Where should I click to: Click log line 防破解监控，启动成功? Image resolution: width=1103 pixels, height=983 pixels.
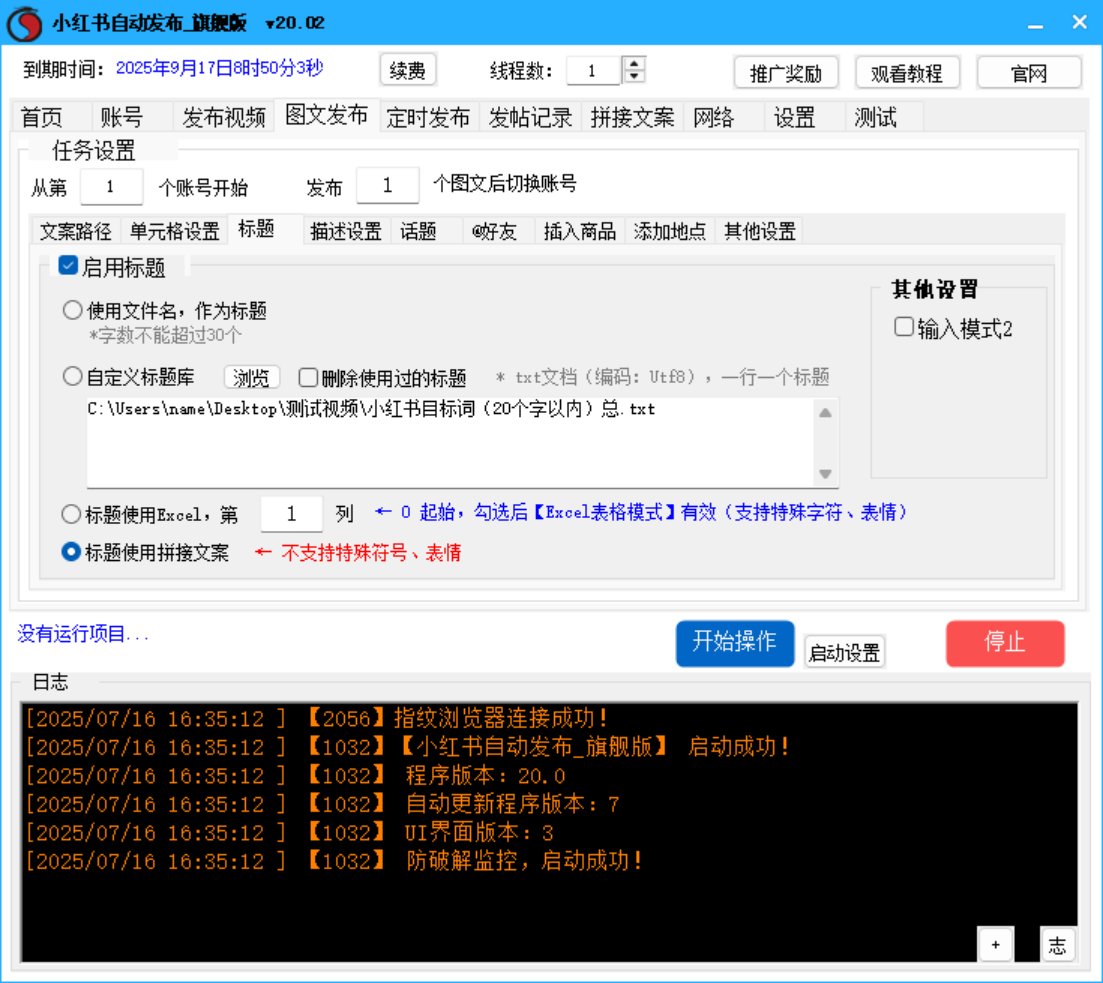point(333,861)
